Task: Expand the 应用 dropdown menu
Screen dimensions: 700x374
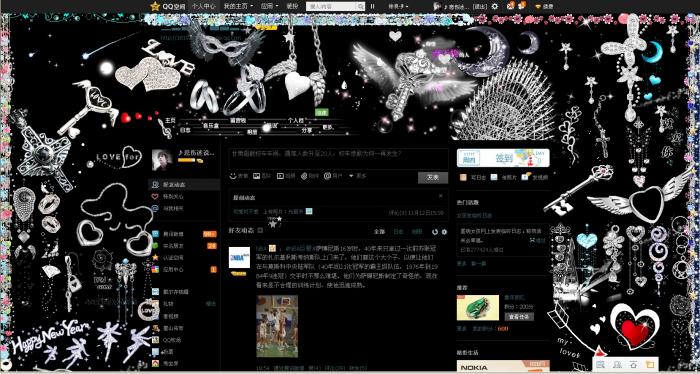Action: click(x=269, y=6)
